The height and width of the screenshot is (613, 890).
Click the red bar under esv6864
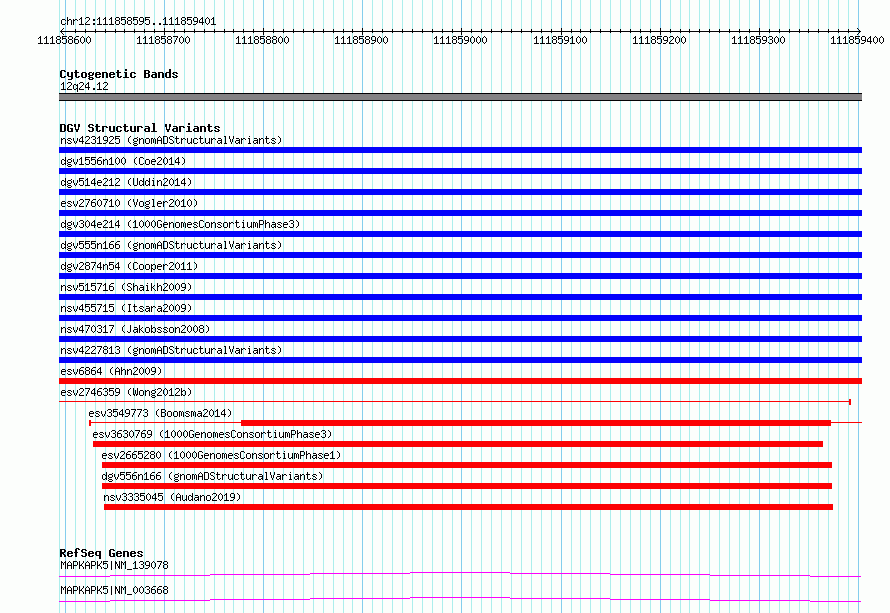[460, 381]
